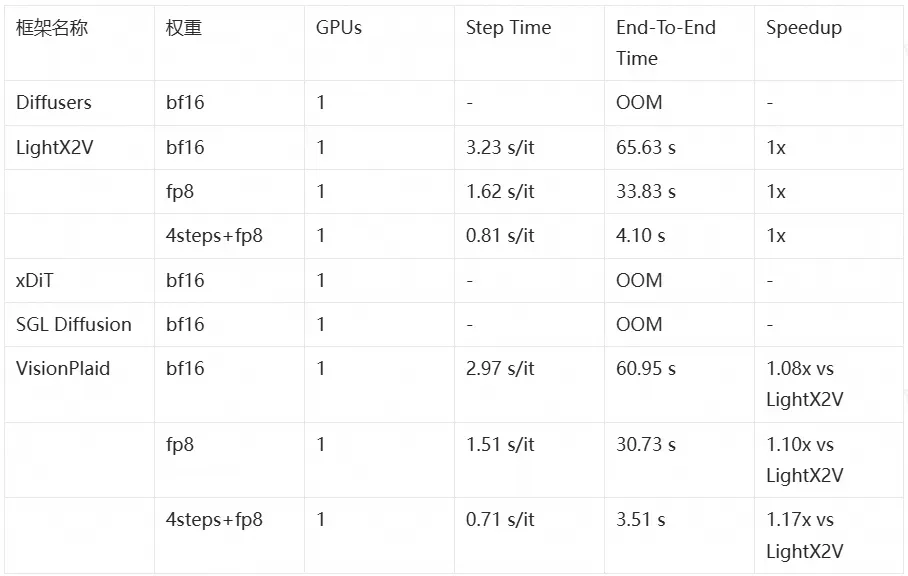Click "LightX2V" in the framework name column

tap(54, 147)
